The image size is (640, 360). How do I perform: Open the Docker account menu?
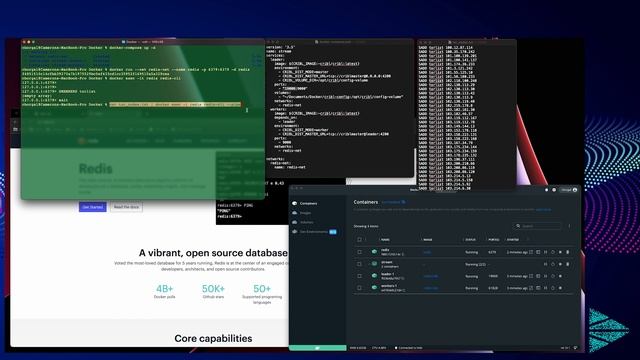pos(569,190)
